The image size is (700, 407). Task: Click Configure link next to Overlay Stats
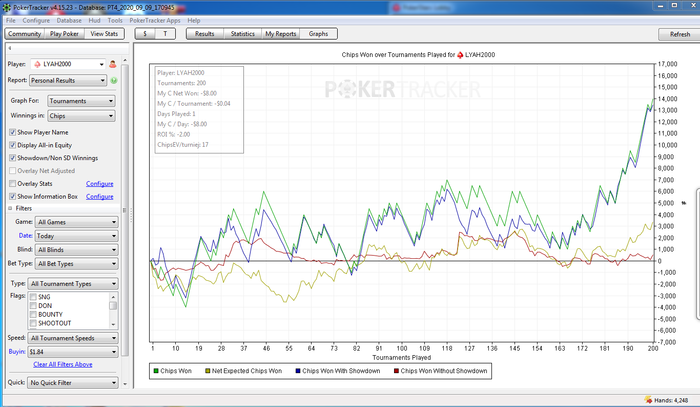[100, 184]
